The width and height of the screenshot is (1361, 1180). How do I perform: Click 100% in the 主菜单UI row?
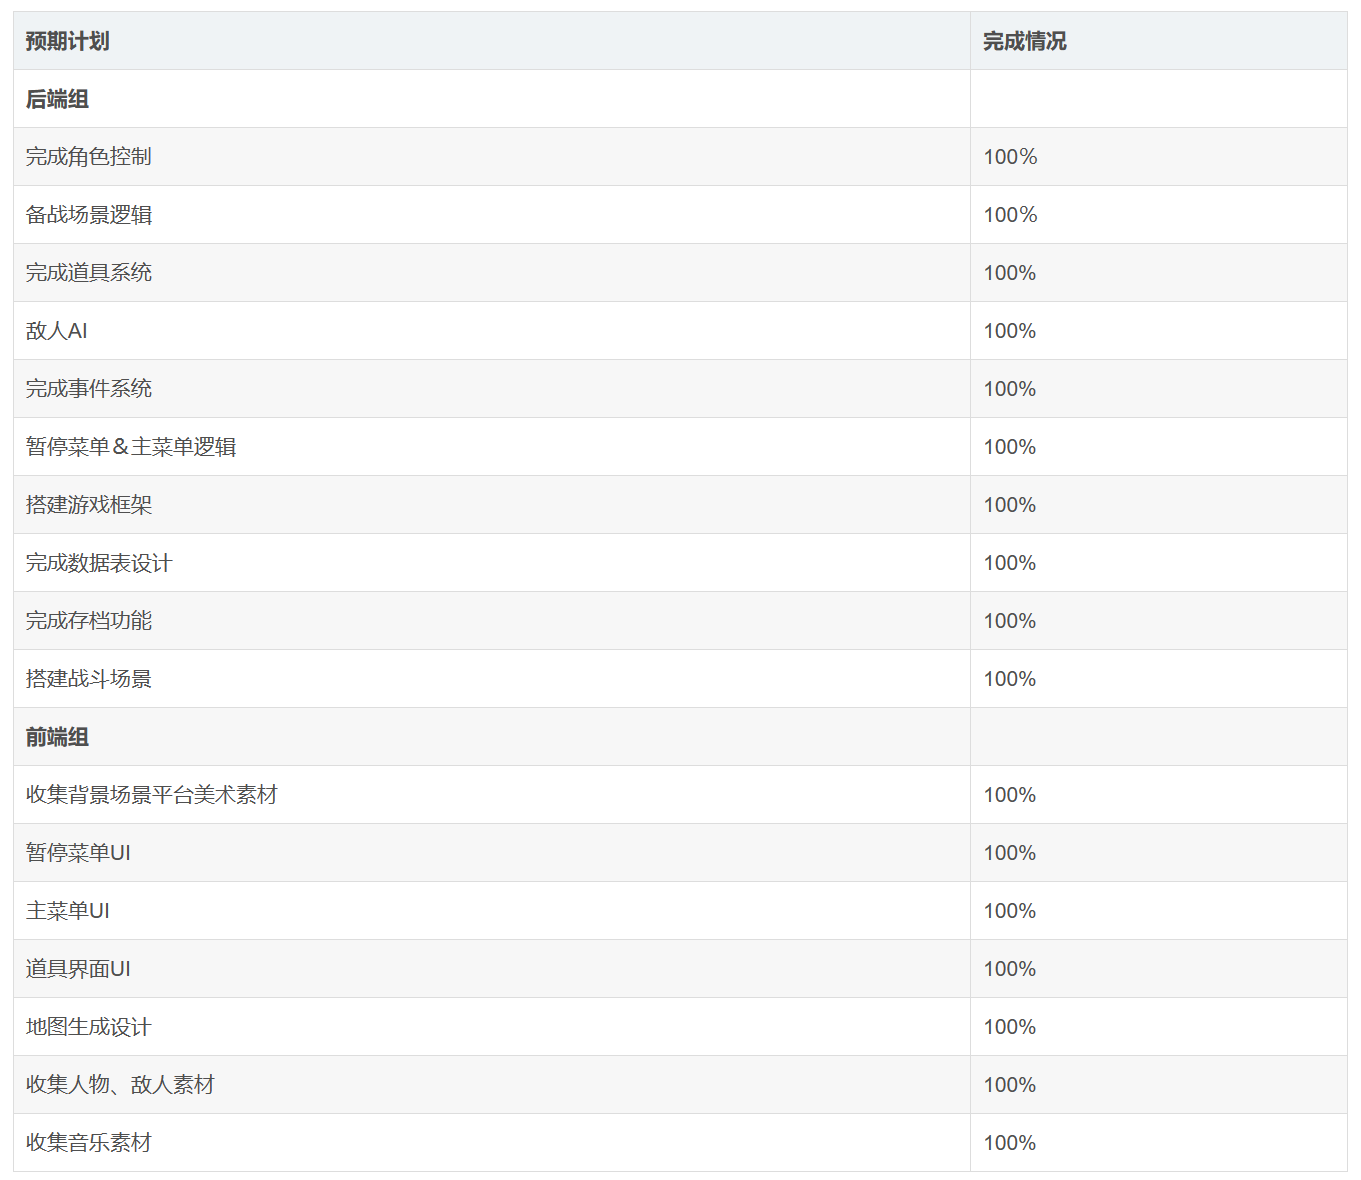pyautogui.click(x=1010, y=911)
